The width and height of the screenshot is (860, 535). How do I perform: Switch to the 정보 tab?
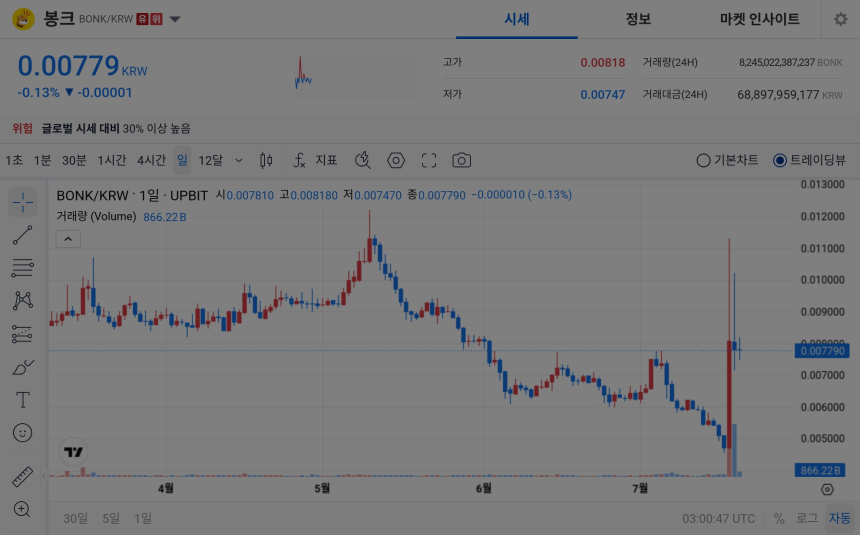pos(638,19)
